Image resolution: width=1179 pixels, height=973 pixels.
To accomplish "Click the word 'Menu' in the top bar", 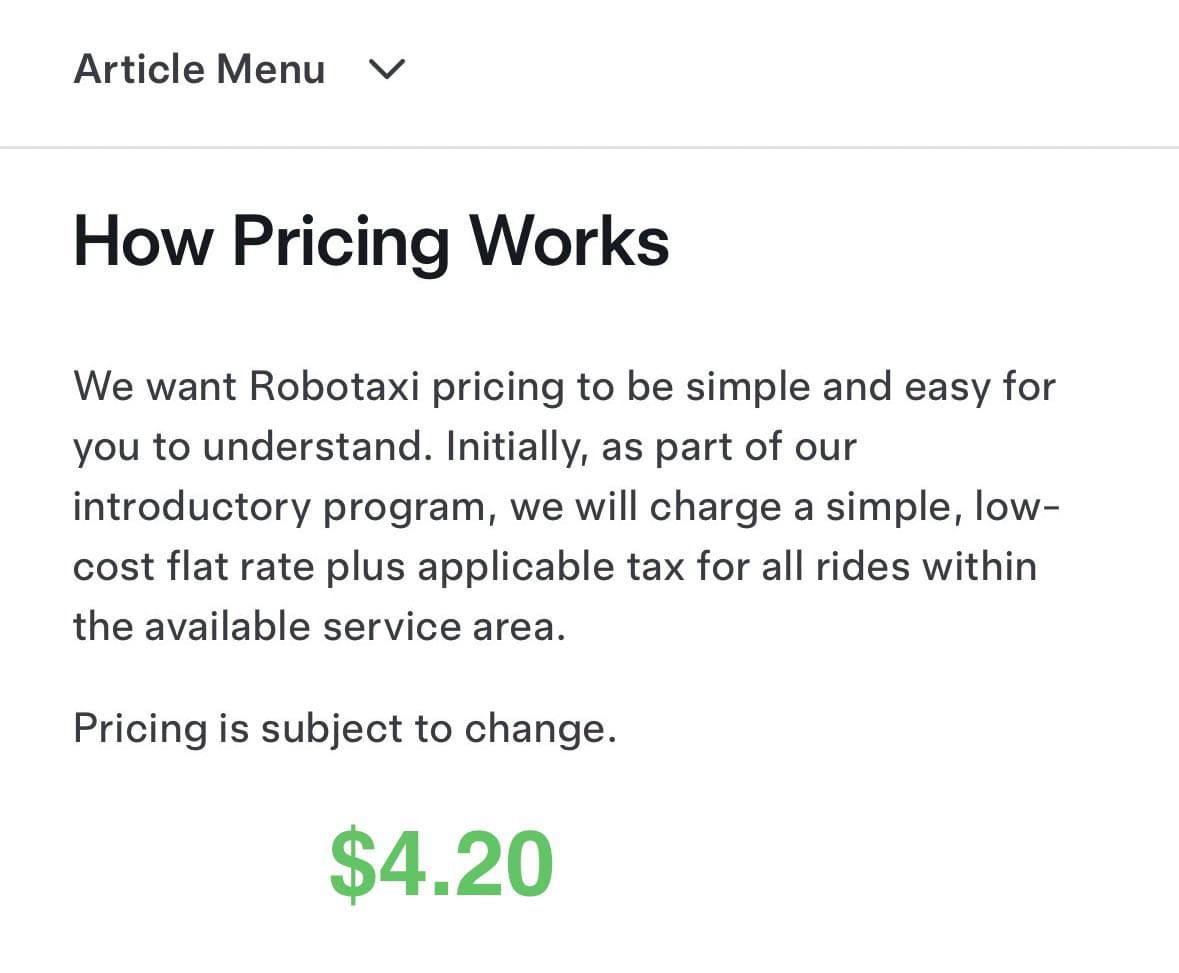I will pyautogui.click(x=271, y=69).
